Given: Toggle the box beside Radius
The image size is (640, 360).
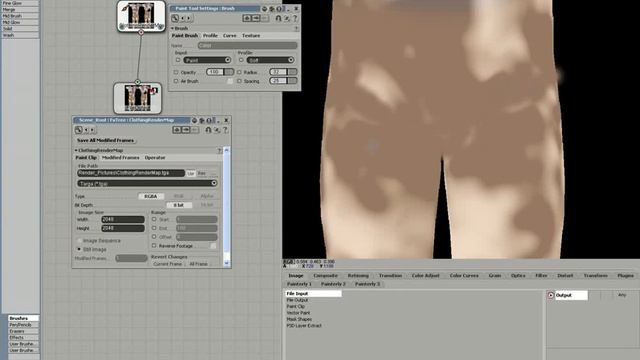Looking at the screenshot, I should pos(239,72).
